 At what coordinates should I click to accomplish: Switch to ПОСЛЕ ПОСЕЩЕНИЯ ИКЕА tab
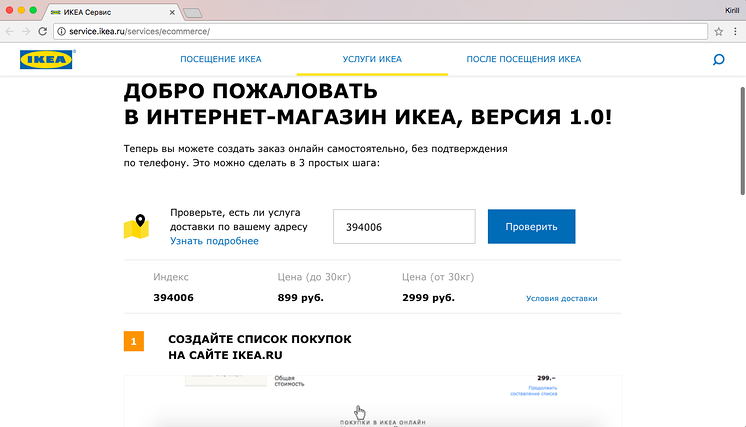pyautogui.click(x=523, y=60)
